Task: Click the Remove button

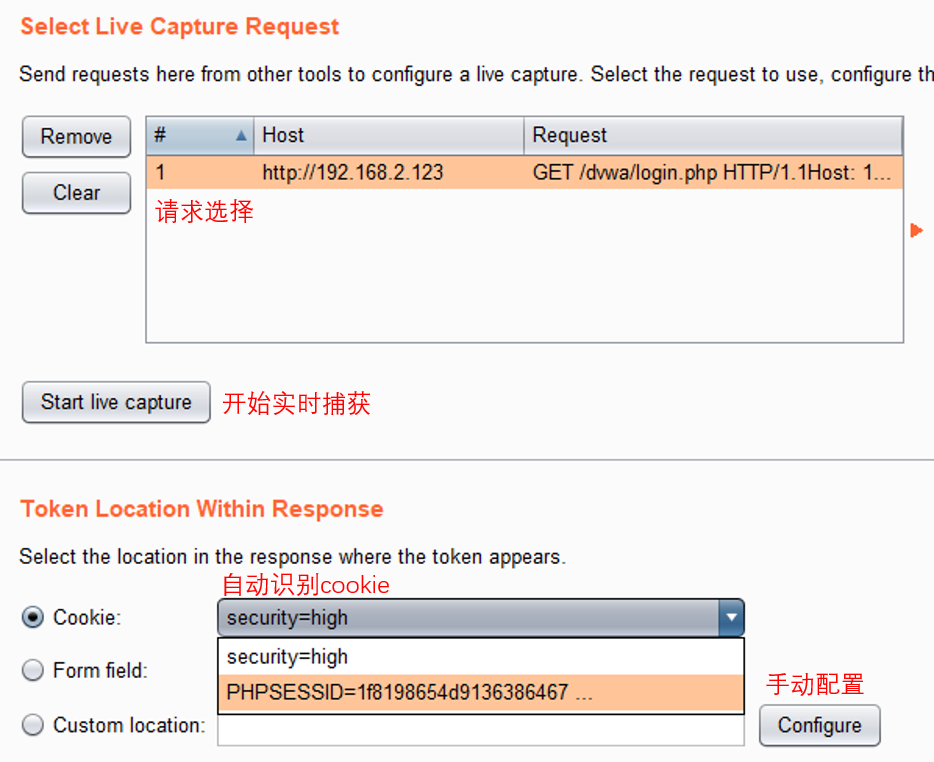Action: tap(76, 137)
